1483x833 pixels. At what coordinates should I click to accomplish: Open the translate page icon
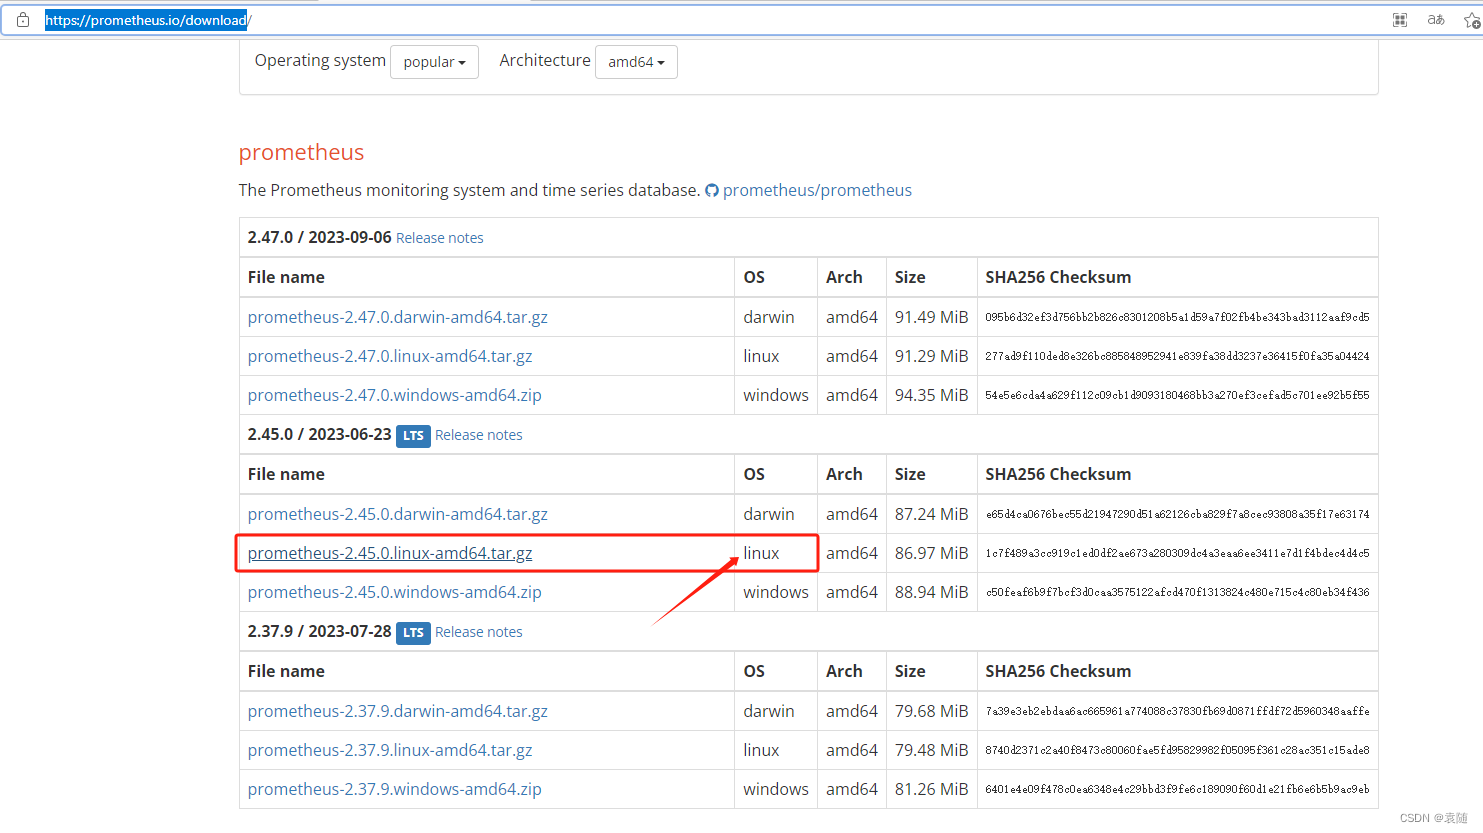coord(1436,19)
